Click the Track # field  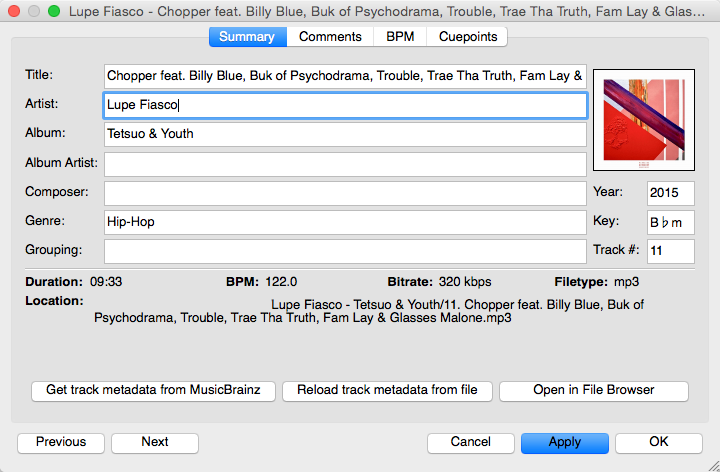click(670, 251)
